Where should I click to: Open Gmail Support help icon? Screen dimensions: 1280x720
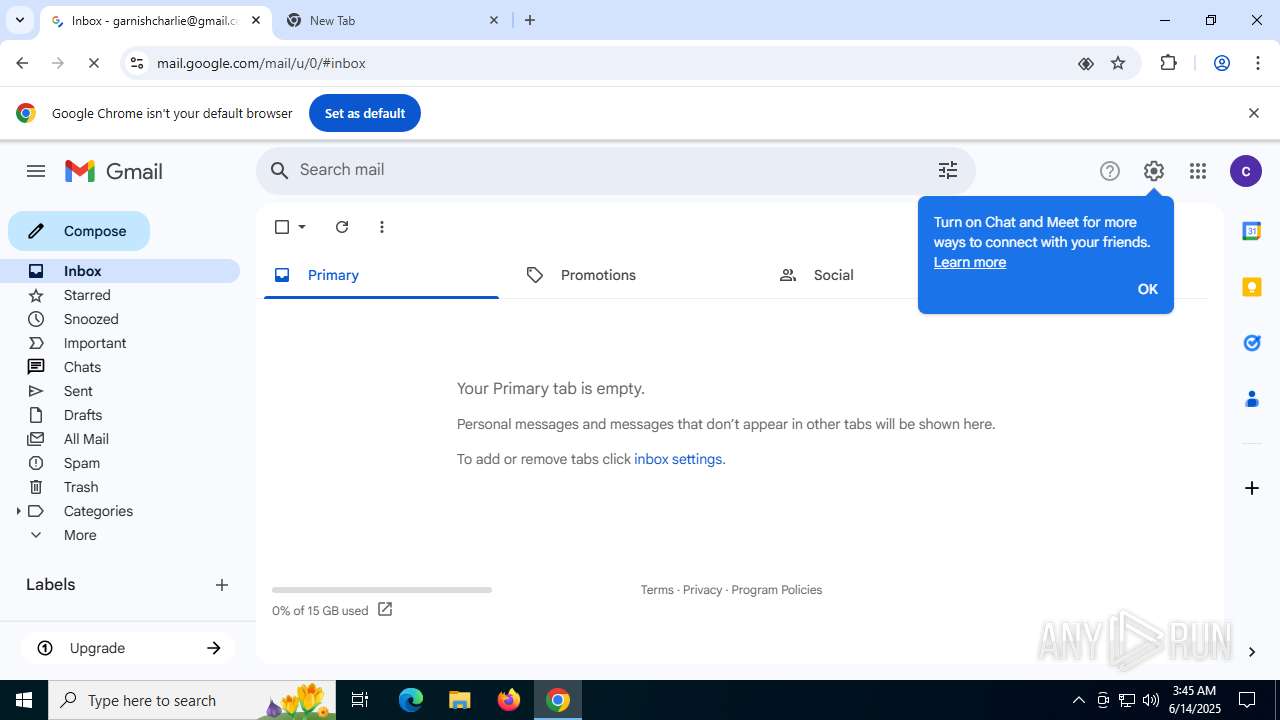tap(1110, 171)
